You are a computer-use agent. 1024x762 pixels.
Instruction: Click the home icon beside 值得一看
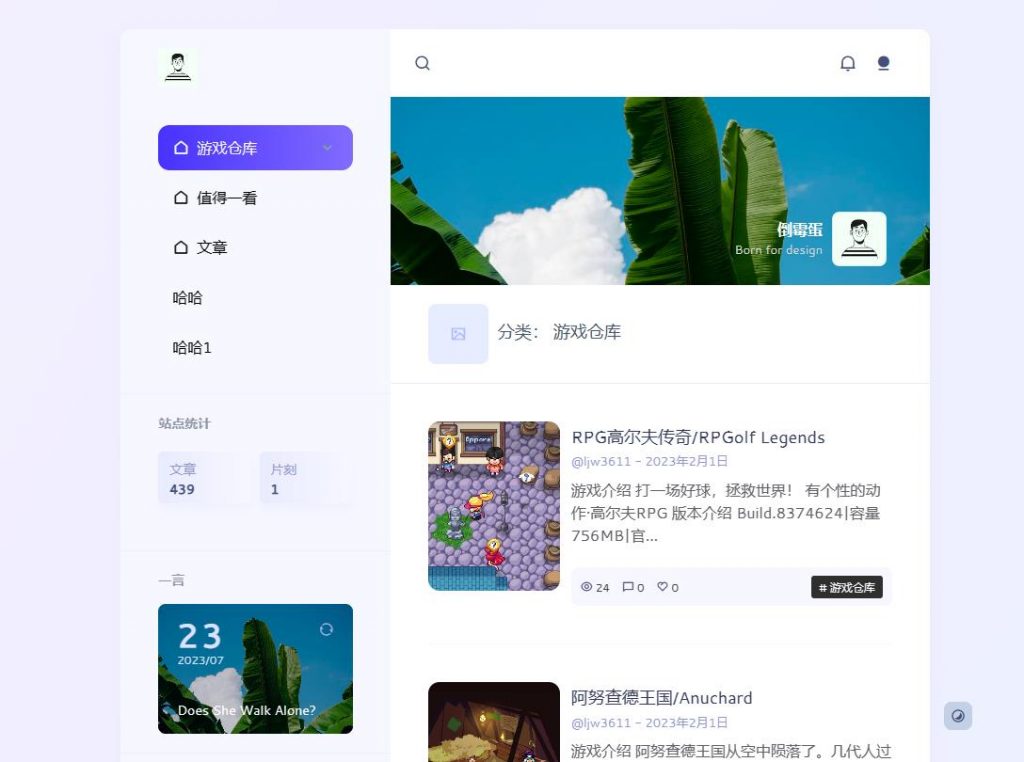pos(181,197)
